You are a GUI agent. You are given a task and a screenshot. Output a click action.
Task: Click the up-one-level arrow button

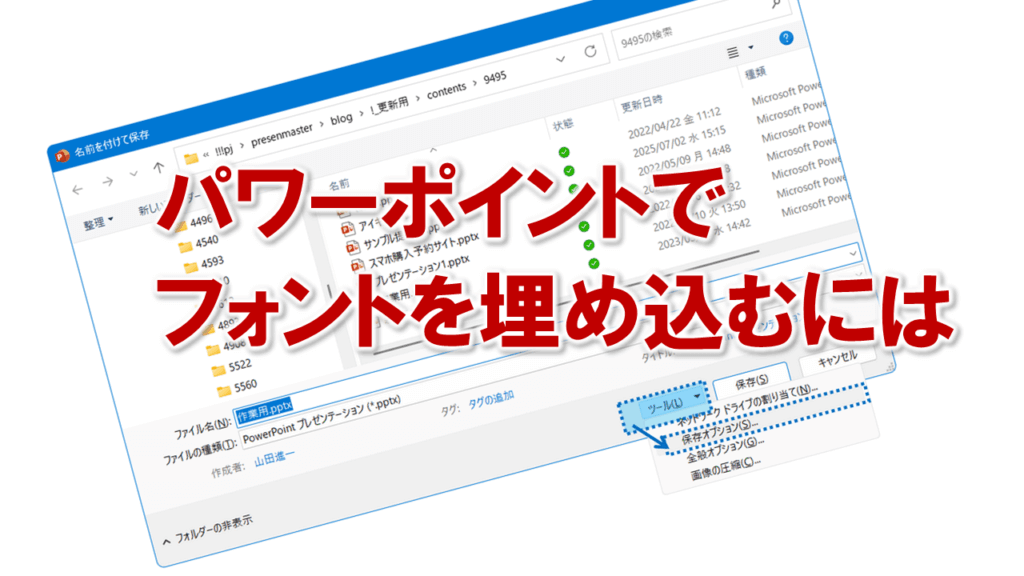(158, 168)
